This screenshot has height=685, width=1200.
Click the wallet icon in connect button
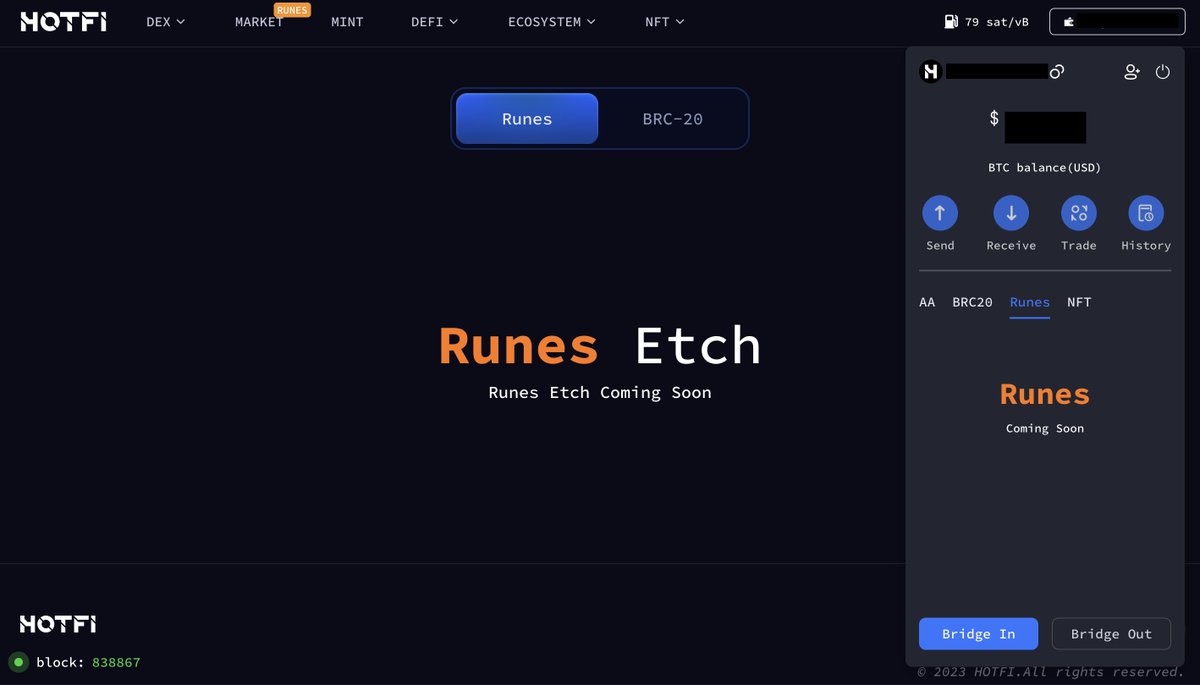click(x=1069, y=22)
